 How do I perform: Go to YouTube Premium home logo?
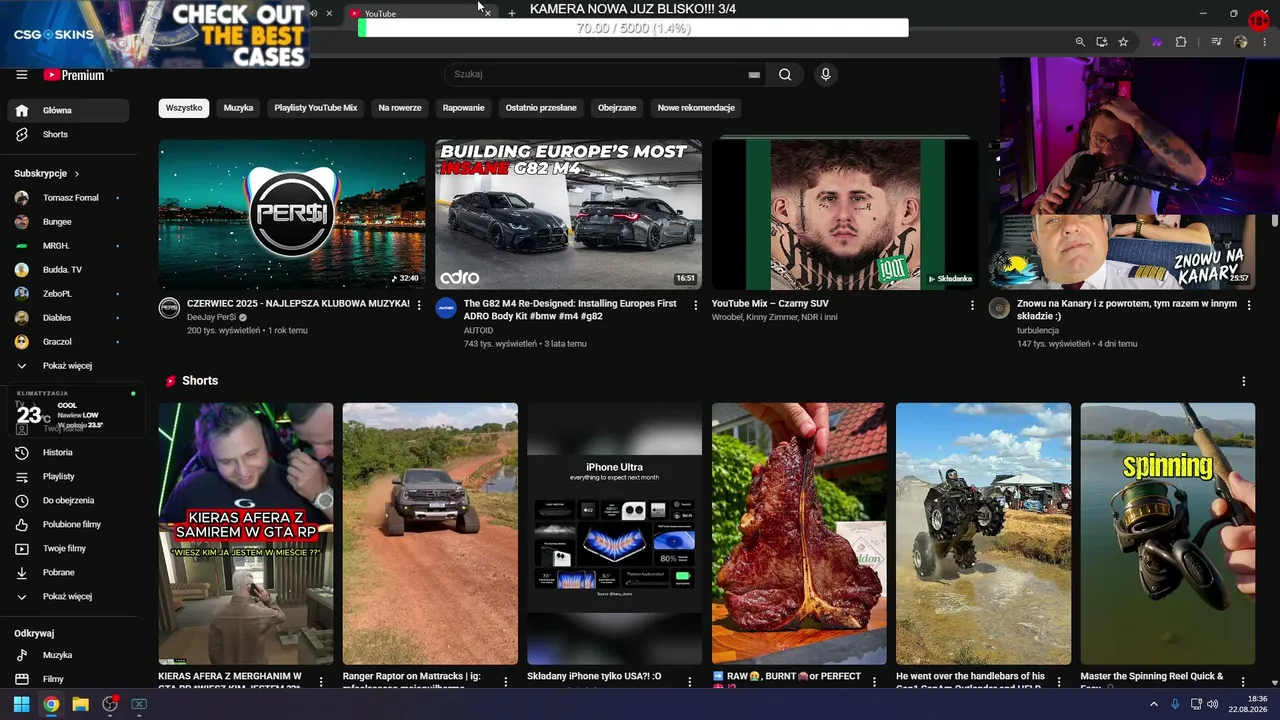click(x=74, y=75)
